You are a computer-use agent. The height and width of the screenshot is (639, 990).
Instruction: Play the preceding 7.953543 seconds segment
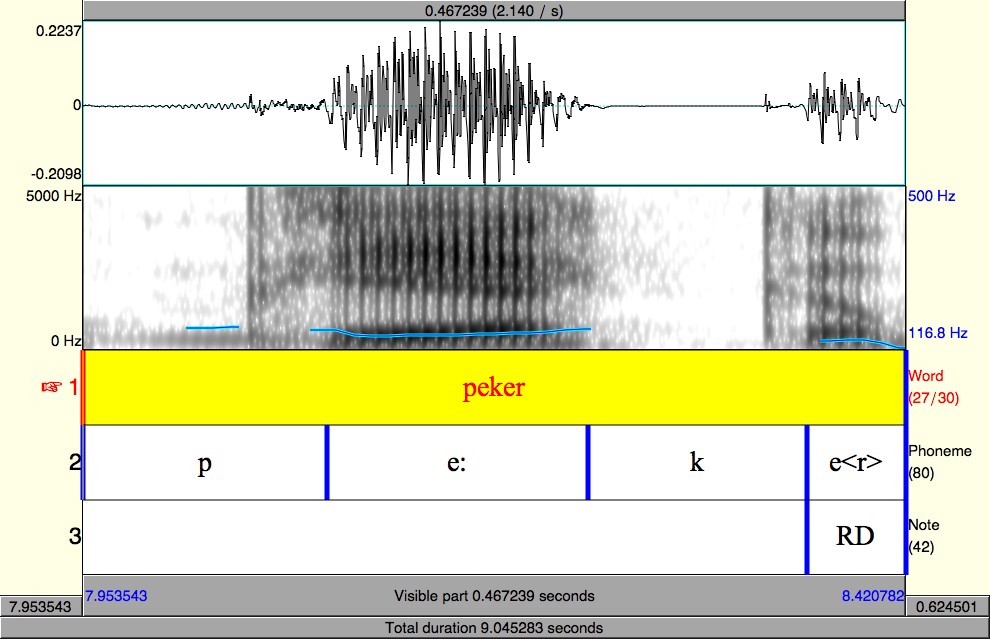tap(41, 607)
